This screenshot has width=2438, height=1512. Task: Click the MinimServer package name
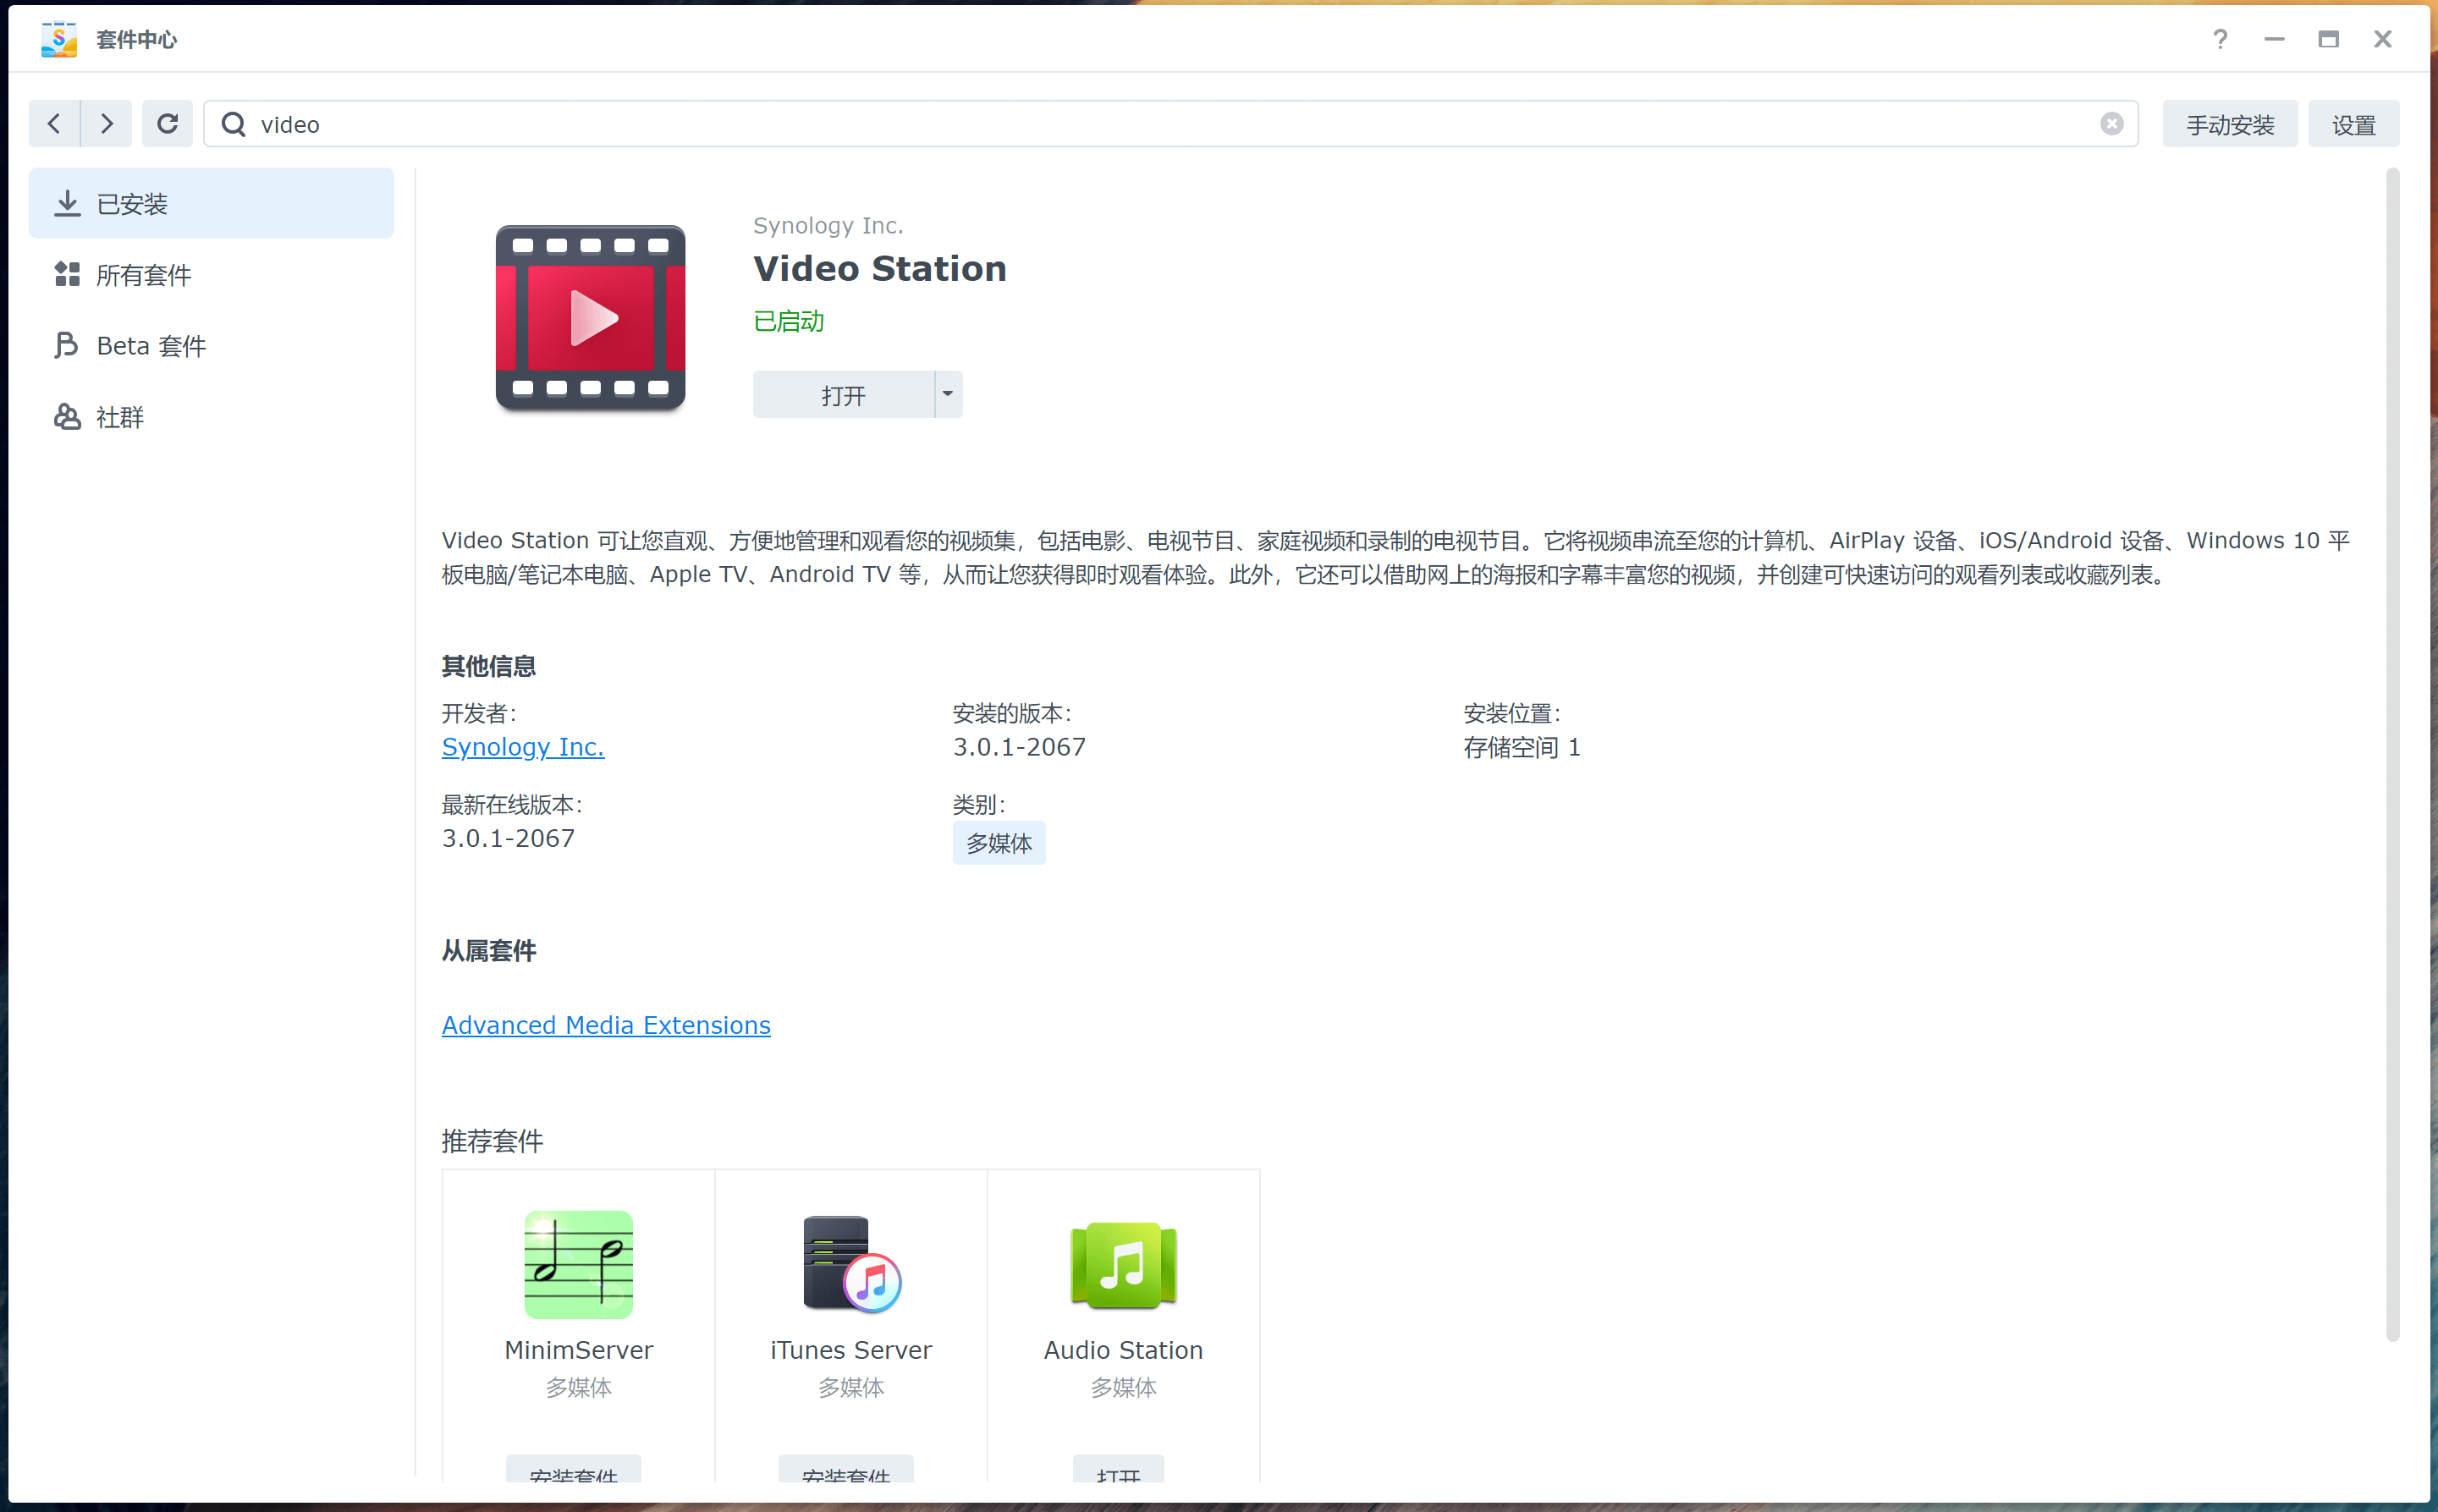[578, 1350]
